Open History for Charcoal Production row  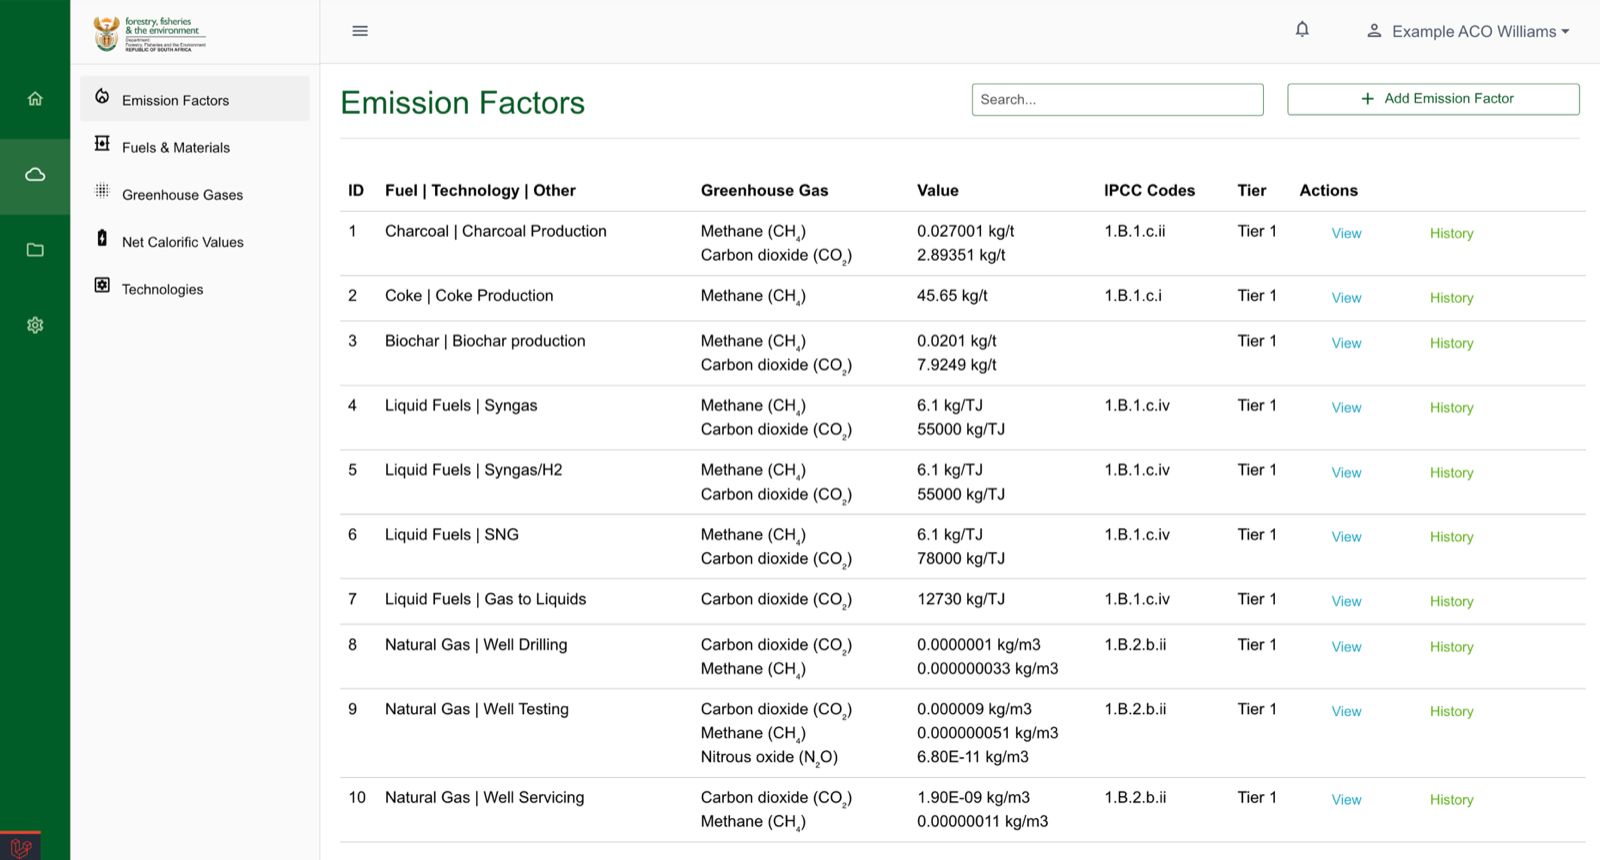point(1451,233)
